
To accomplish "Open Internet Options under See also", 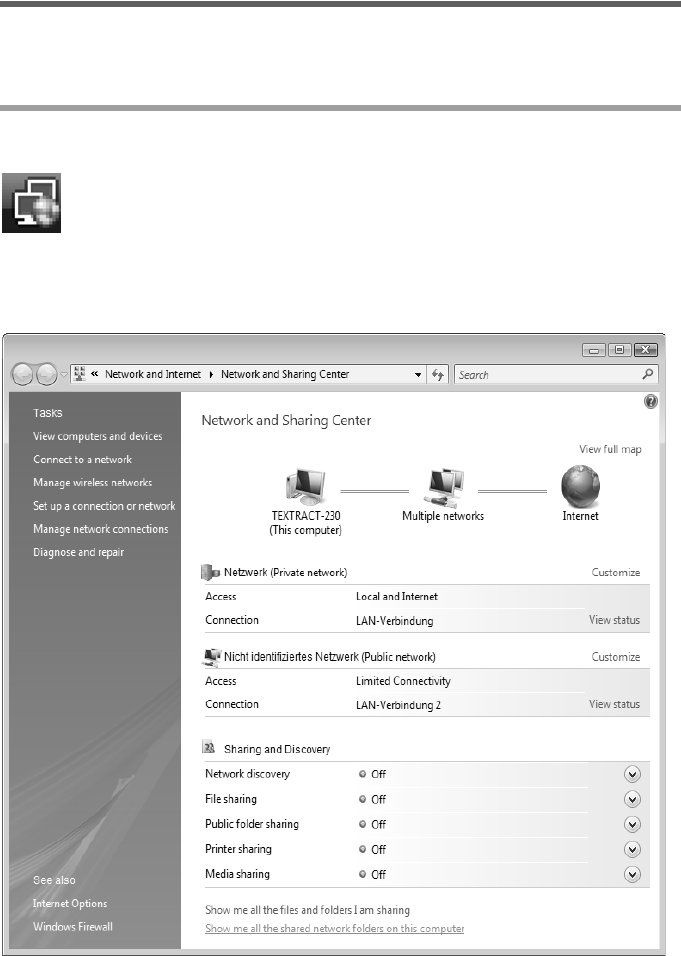I will (x=70, y=904).
